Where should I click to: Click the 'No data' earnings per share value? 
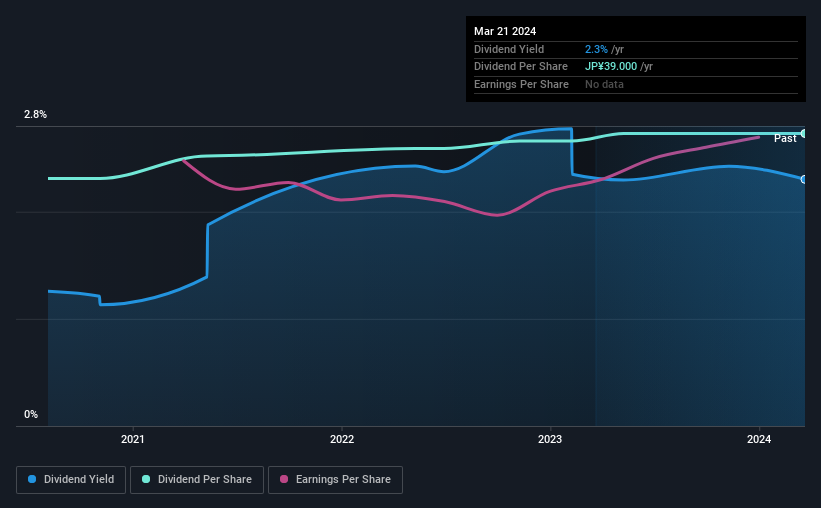click(x=604, y=84)
